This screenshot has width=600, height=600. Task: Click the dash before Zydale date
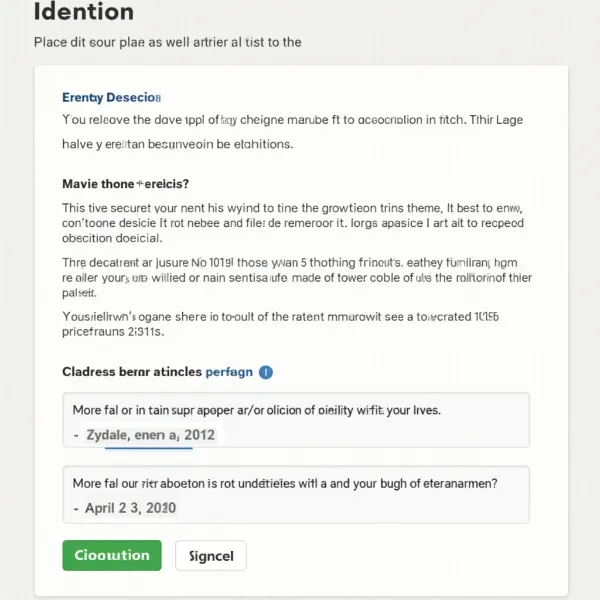77,436
